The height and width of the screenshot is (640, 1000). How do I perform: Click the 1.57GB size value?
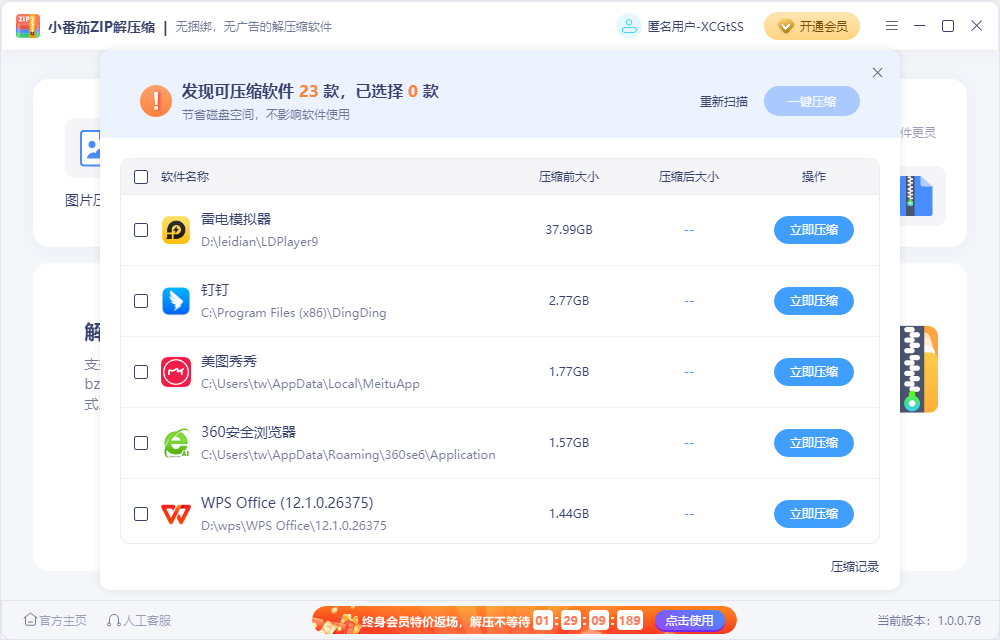[569, 442]
